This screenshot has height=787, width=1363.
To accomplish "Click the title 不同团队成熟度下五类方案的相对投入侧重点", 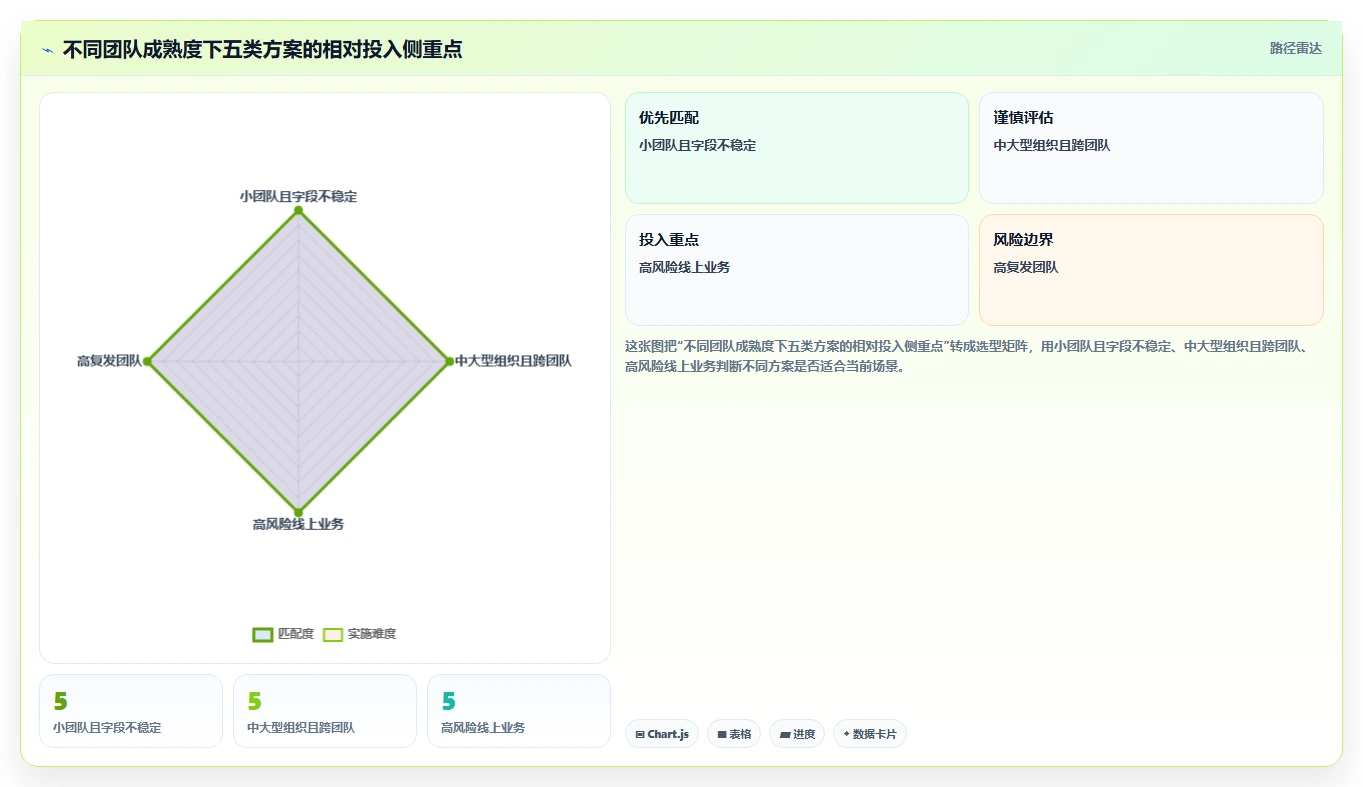I will click(262, 50).
